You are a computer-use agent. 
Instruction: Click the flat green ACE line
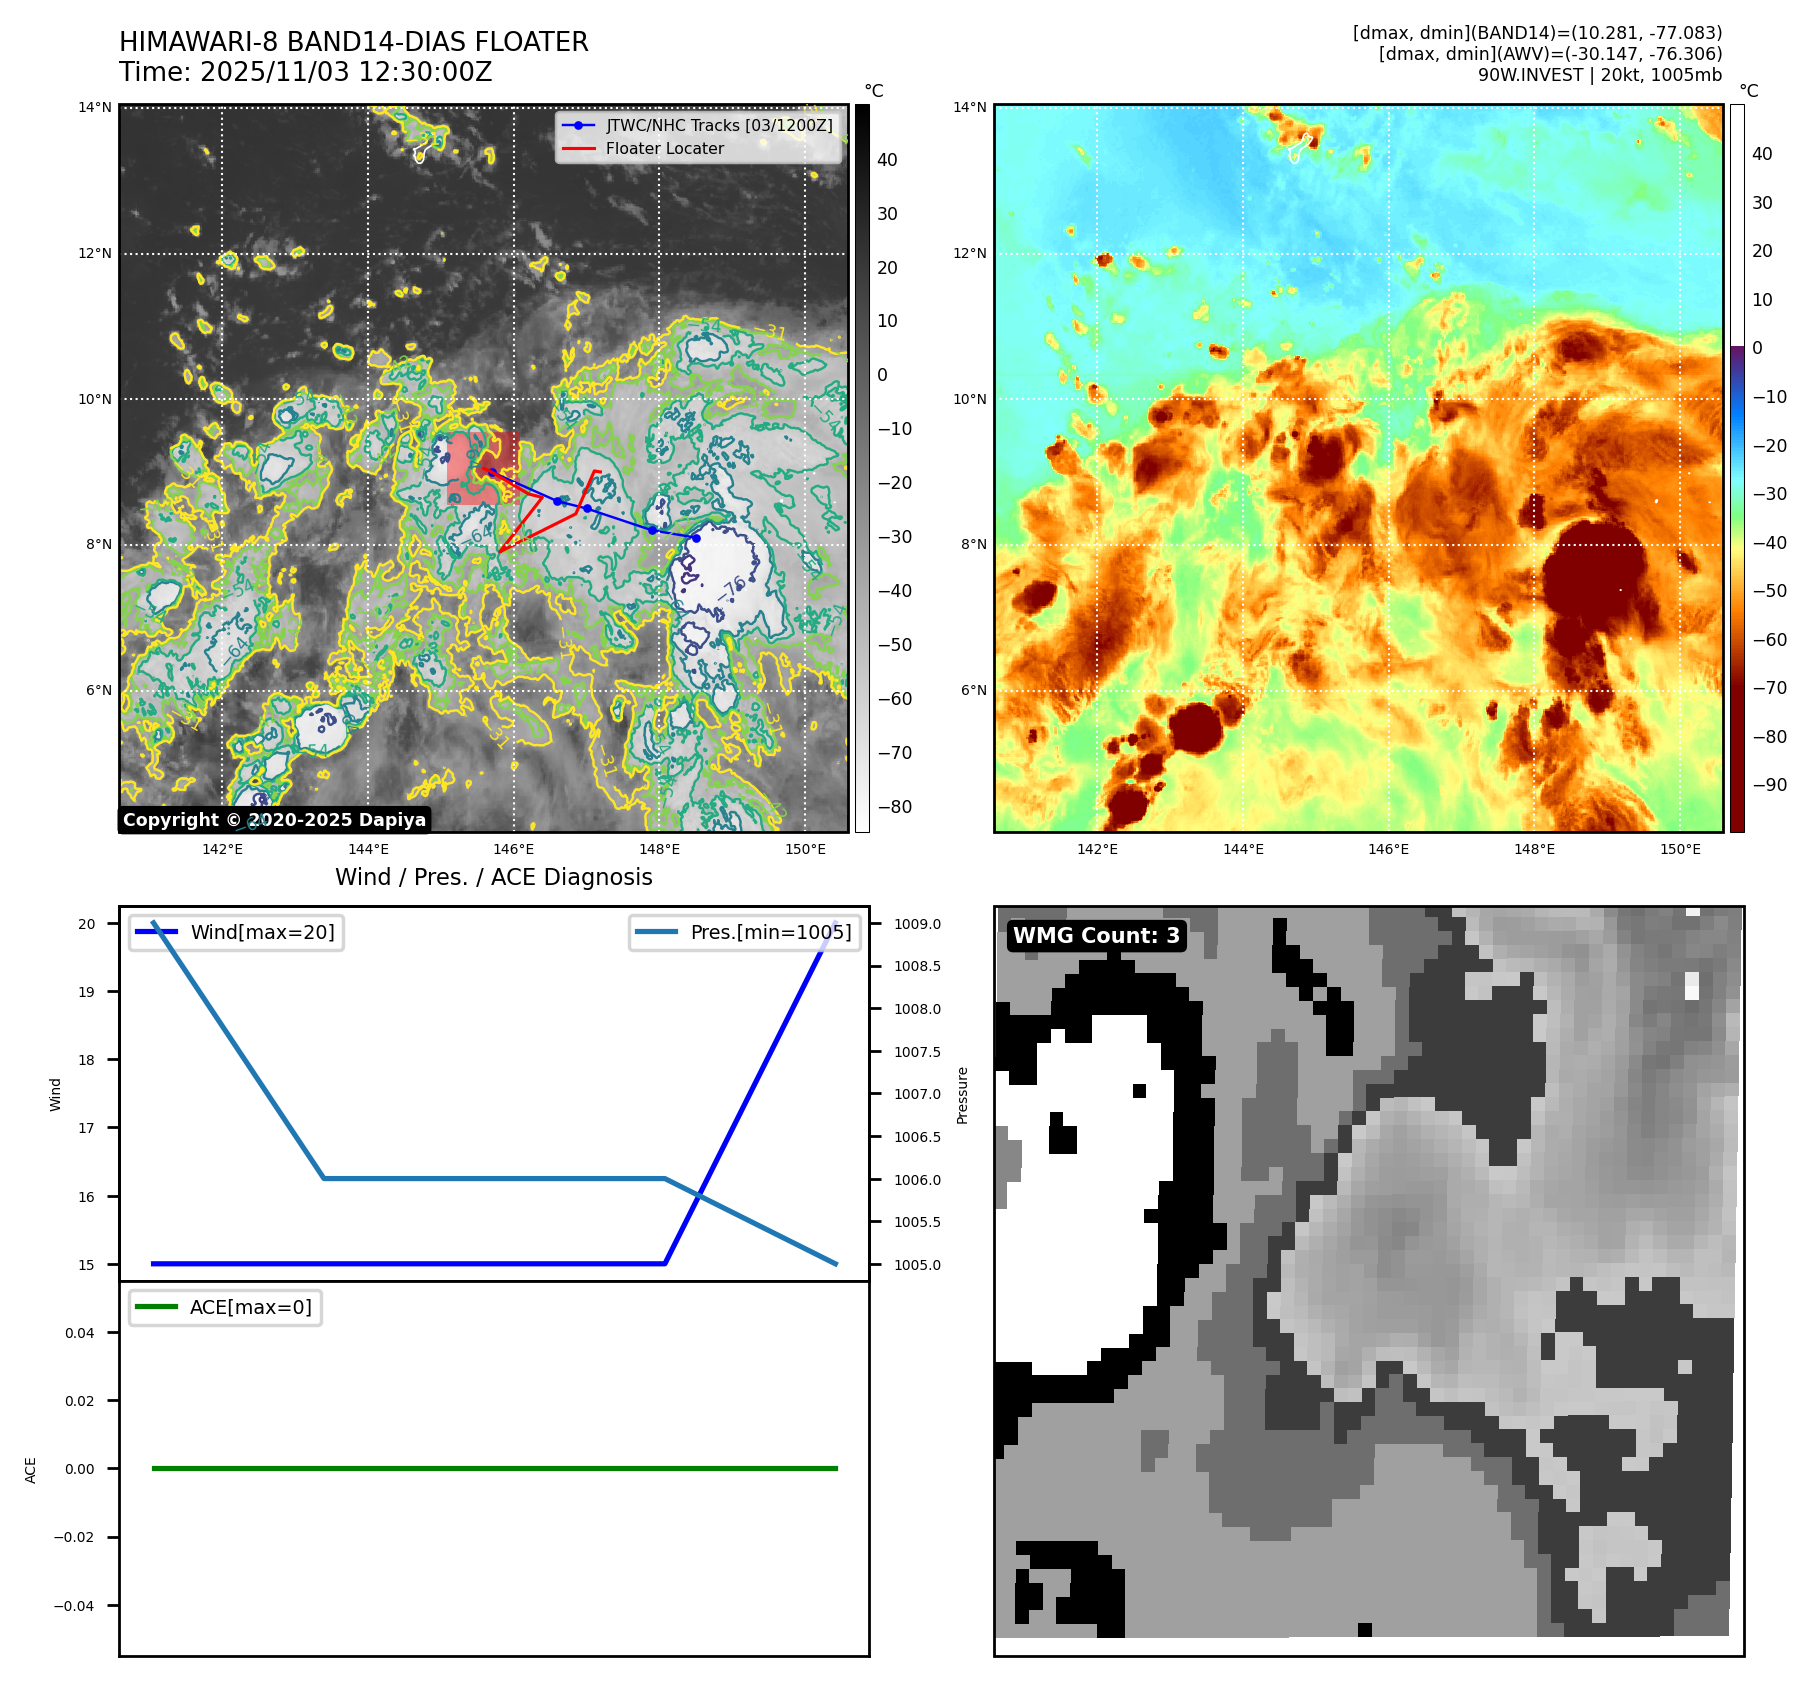point(494,1468)
